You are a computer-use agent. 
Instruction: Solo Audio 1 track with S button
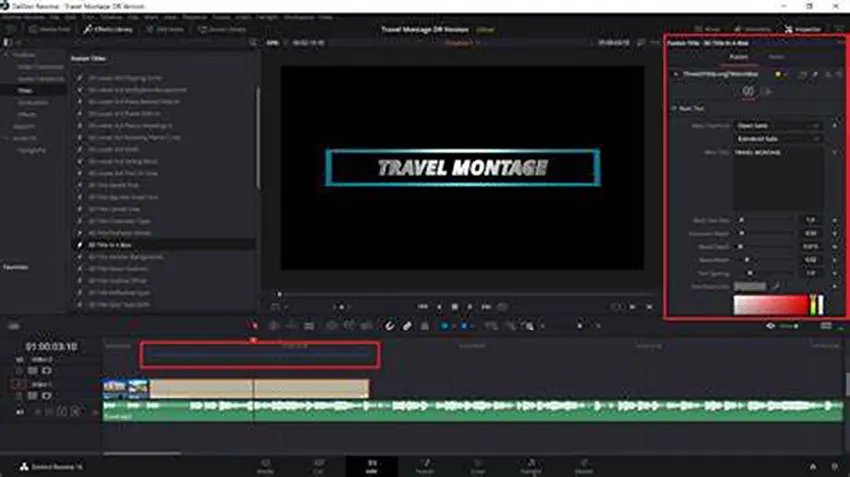point(62,412)
